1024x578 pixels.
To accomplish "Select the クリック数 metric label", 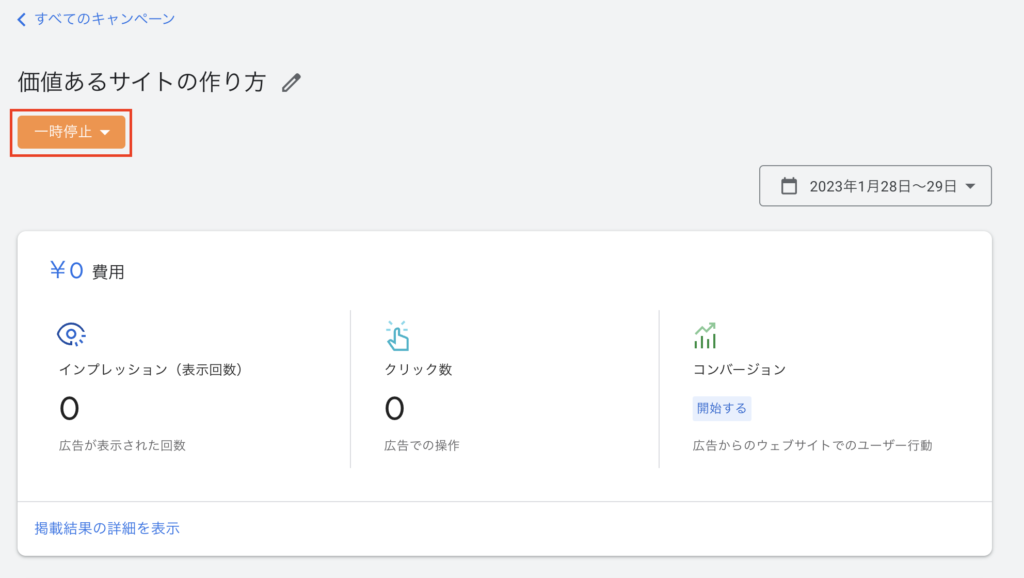I will click(x=418, y=370).
